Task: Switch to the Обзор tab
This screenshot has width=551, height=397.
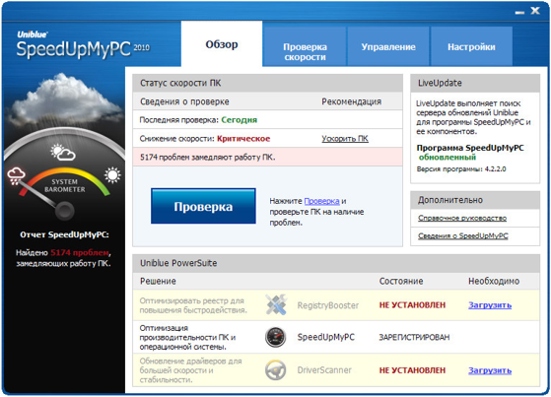Action: 222,44
